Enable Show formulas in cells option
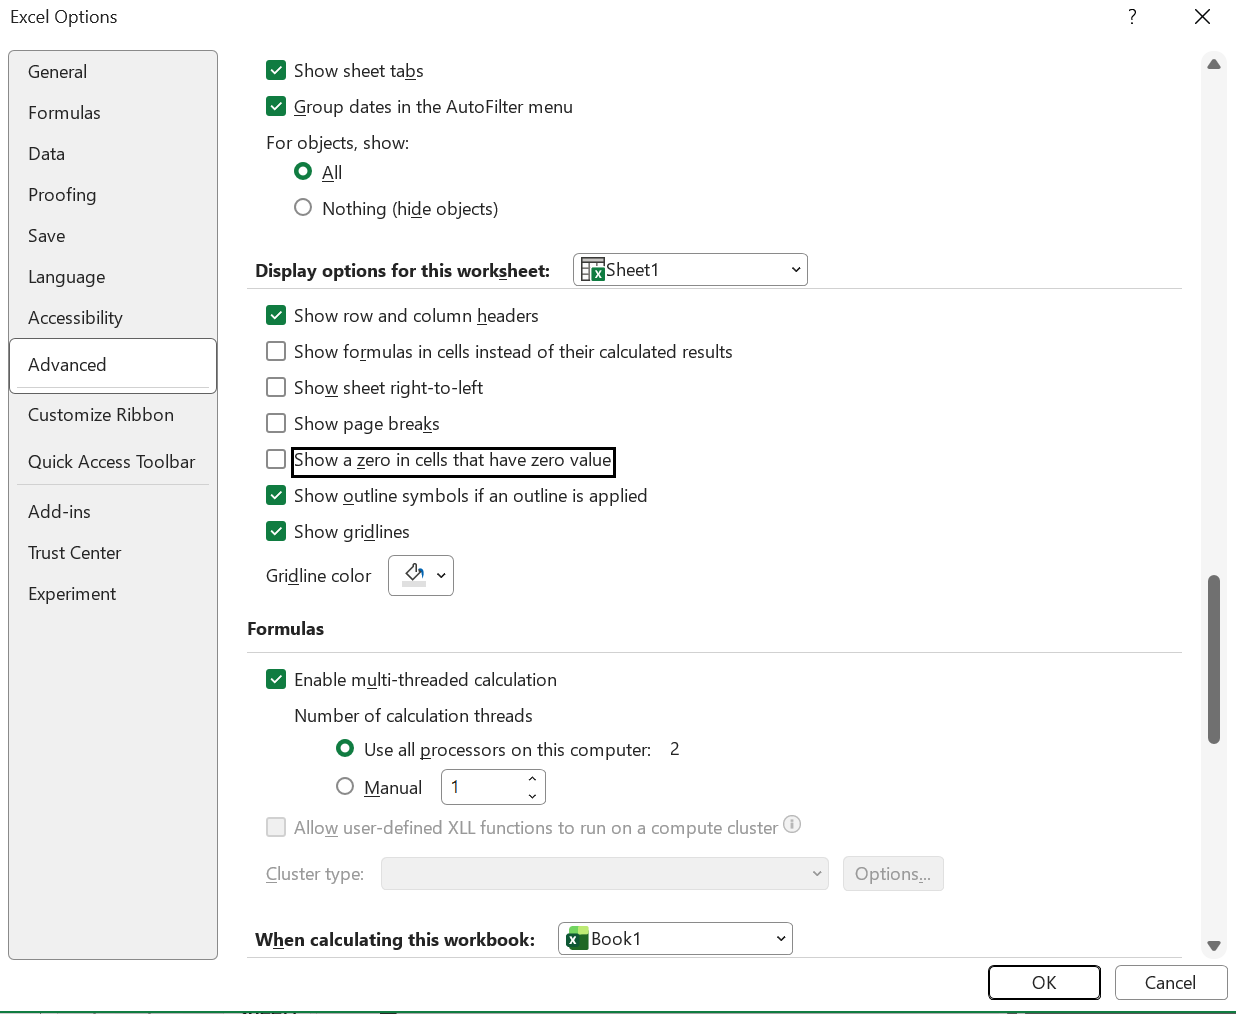 pyautogui.click(x=276, y=352)
